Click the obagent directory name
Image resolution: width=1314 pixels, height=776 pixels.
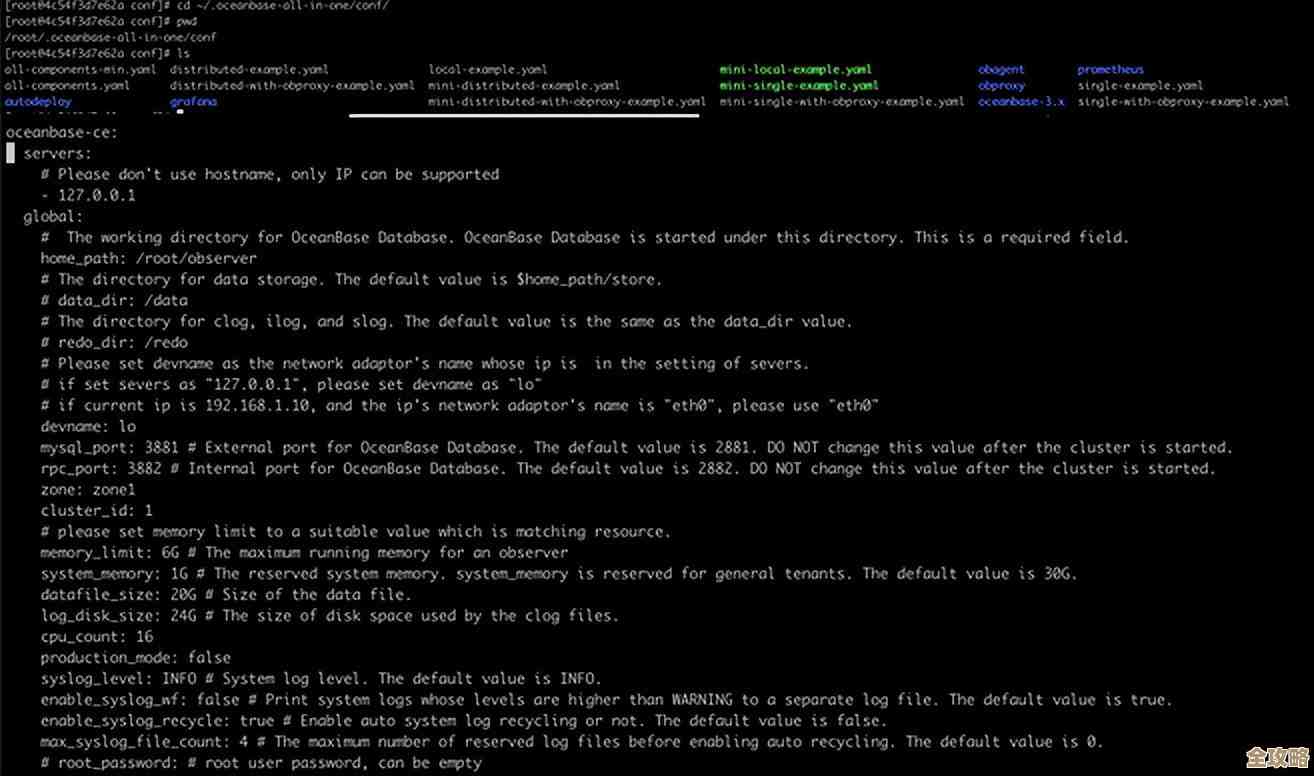point(1001,70)
